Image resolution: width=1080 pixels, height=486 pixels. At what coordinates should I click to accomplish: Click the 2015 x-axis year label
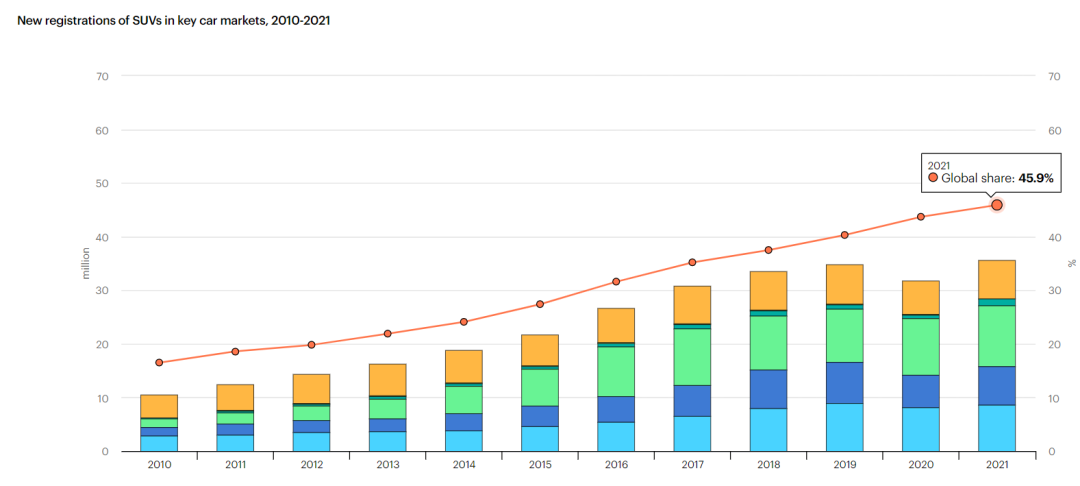coord(539,466)
